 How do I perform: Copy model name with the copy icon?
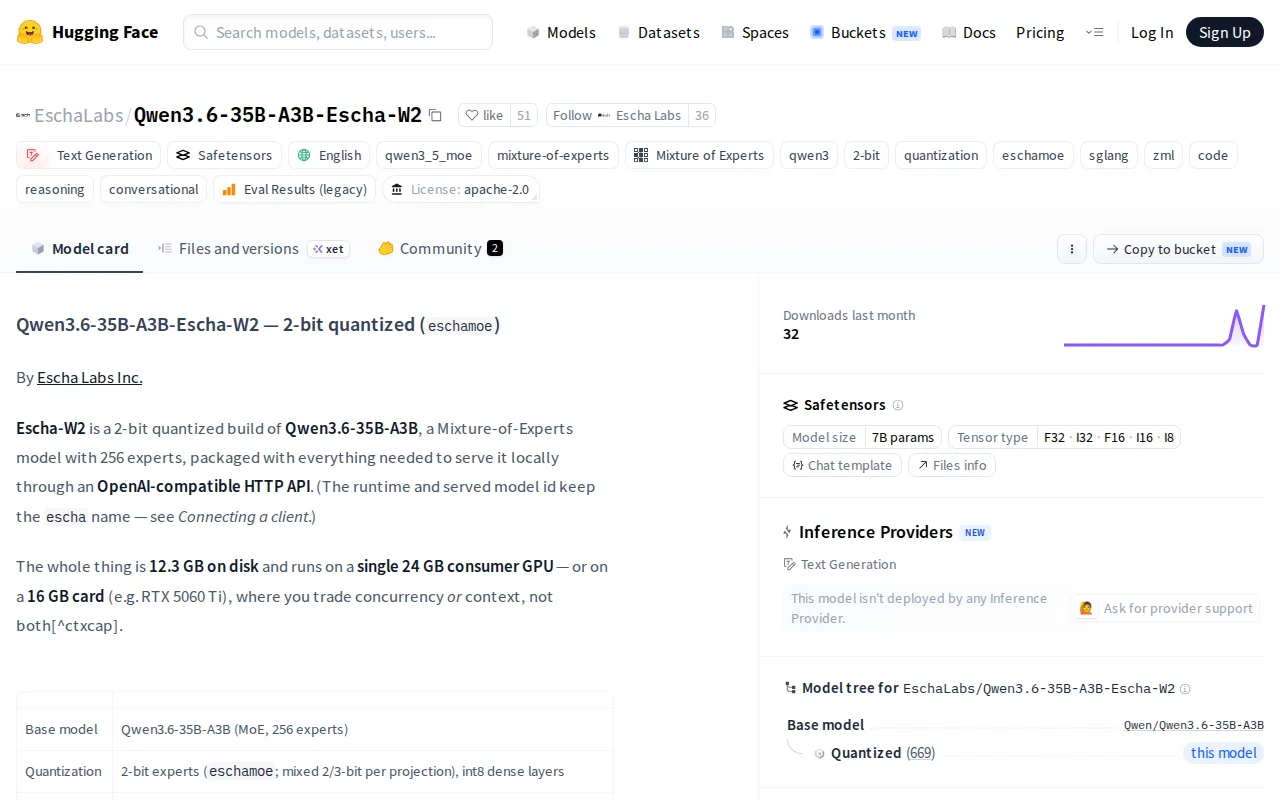435,115
